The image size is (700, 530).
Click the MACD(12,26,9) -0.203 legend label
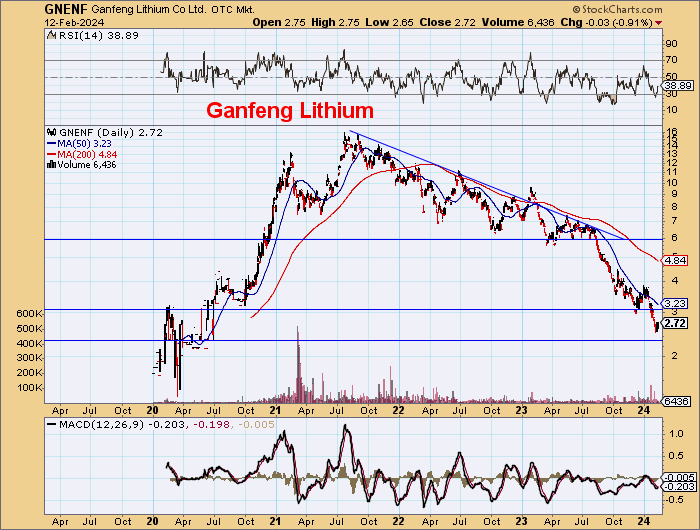tap(122, 425)
